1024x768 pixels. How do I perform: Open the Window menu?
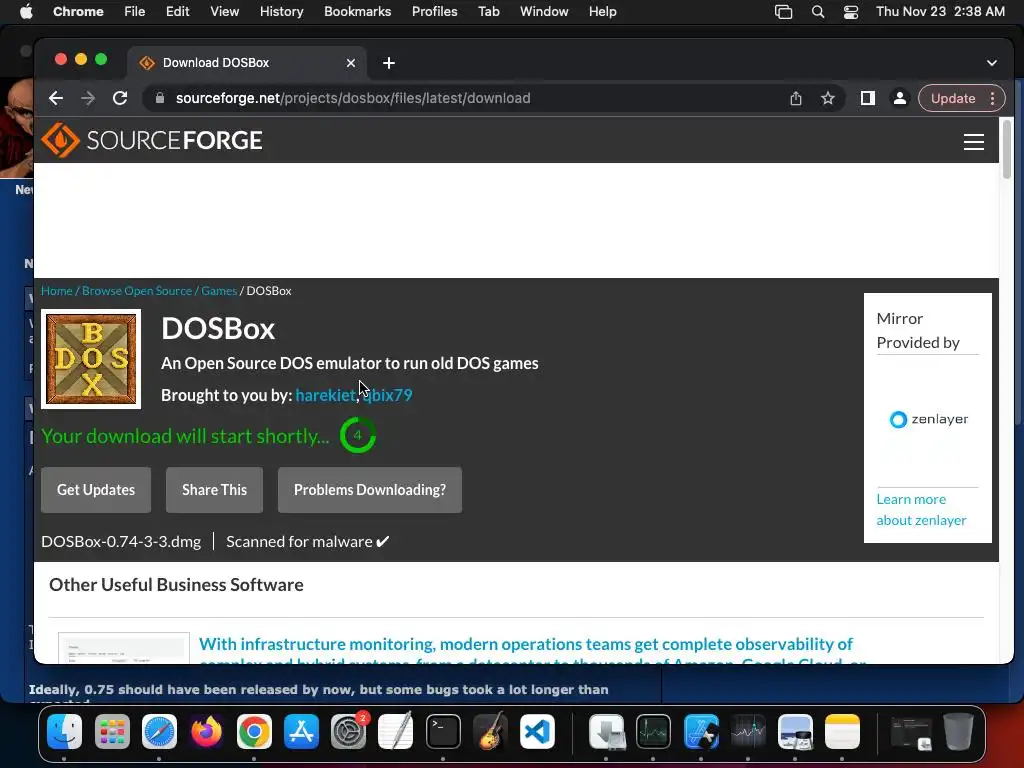(544, 12)
